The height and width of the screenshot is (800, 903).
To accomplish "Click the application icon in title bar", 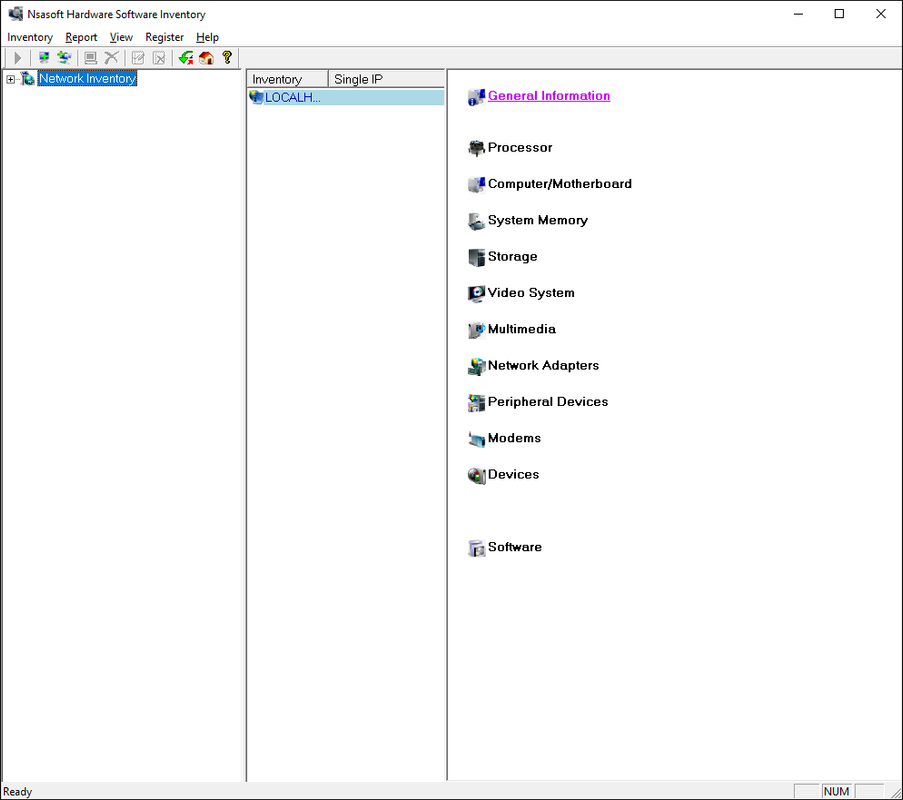I will 16,14.
